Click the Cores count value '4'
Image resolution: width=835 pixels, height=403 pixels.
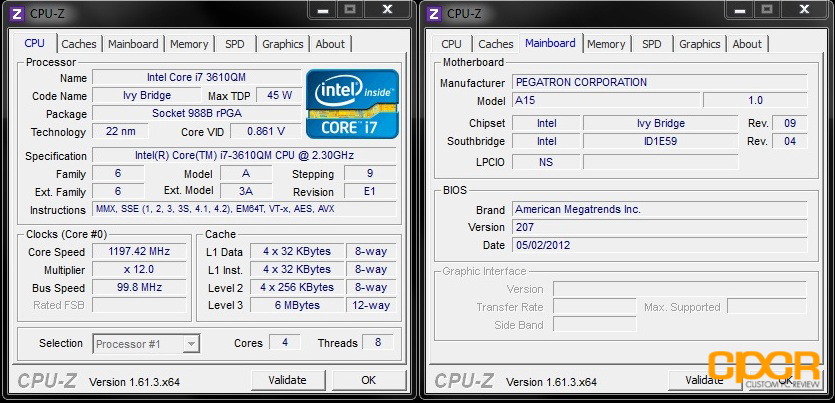pos(285,342)
